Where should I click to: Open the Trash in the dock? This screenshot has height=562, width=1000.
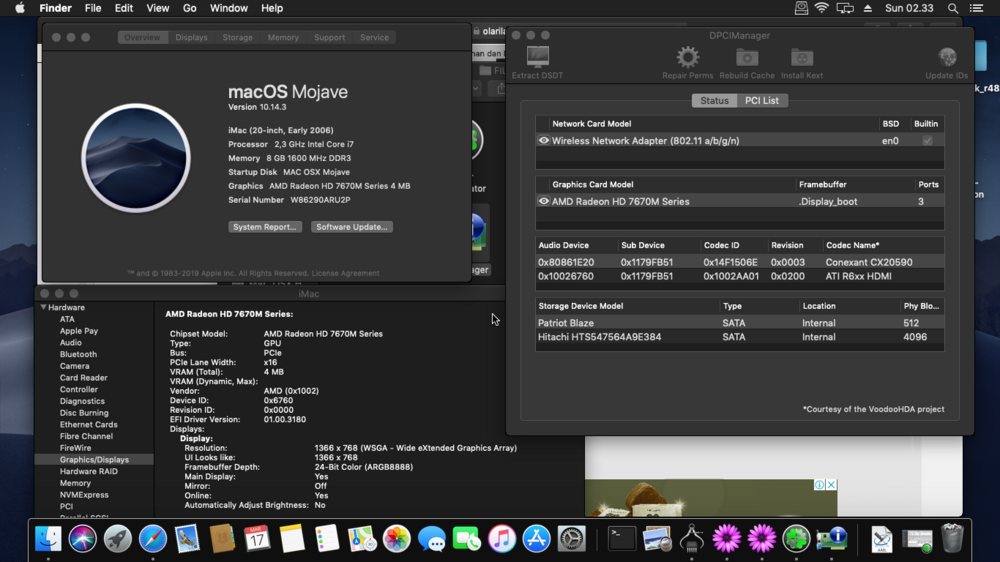click(x=952, y=539)
